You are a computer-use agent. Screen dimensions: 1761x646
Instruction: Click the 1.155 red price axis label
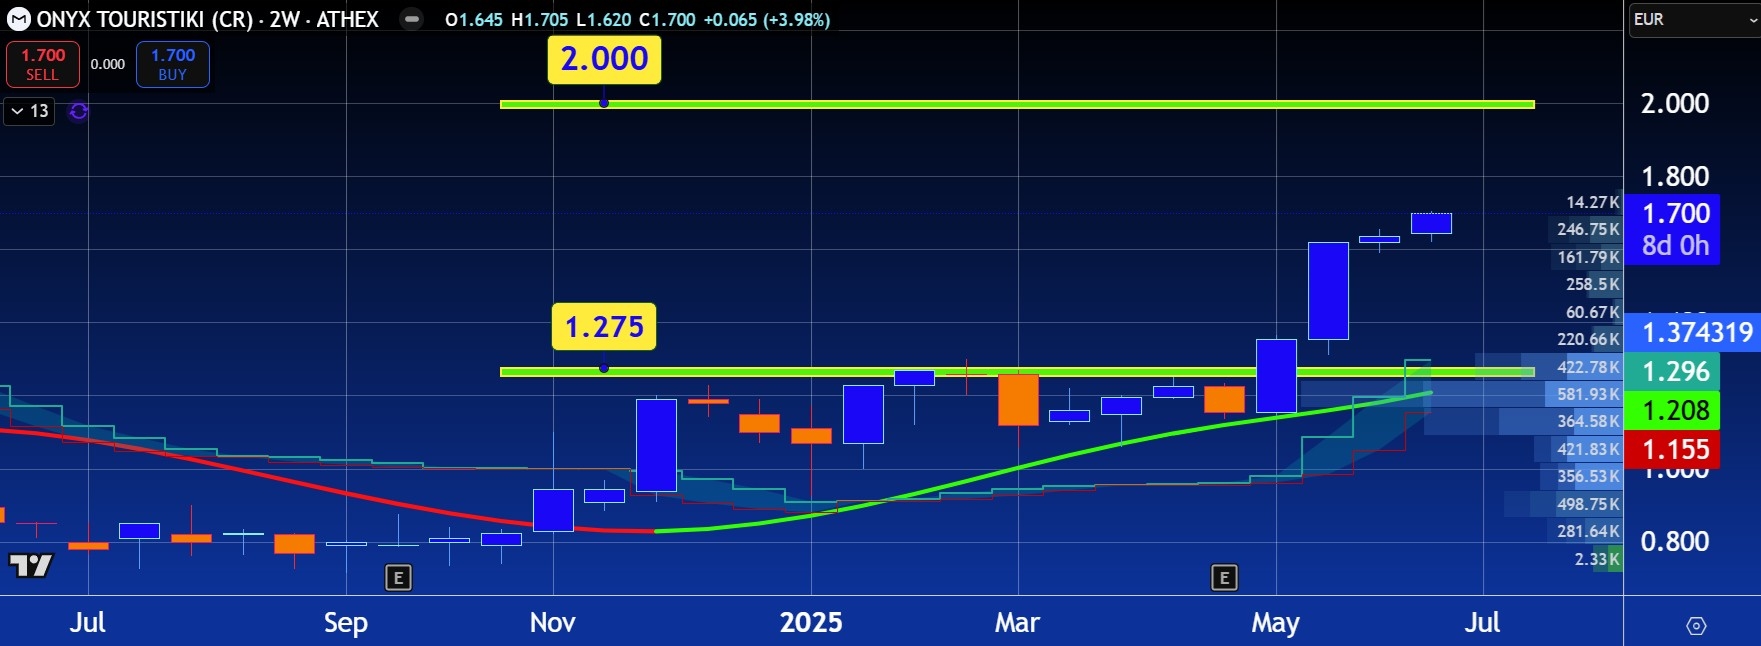tap(1674, 449)
